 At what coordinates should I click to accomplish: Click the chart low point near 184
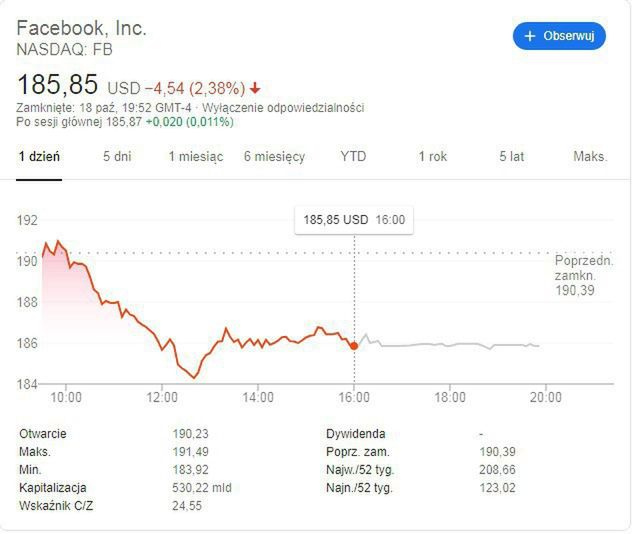pos(194,377)
